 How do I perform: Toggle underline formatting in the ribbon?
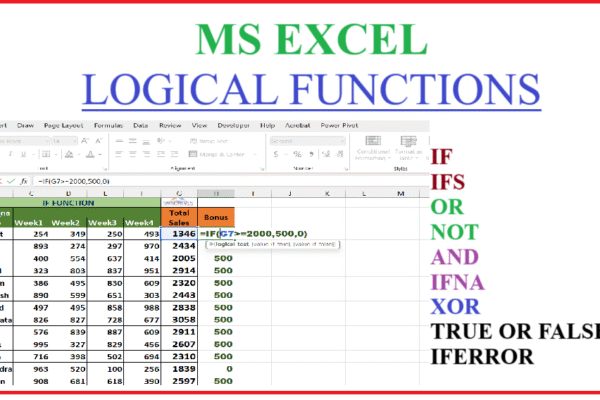click(24, 154)
